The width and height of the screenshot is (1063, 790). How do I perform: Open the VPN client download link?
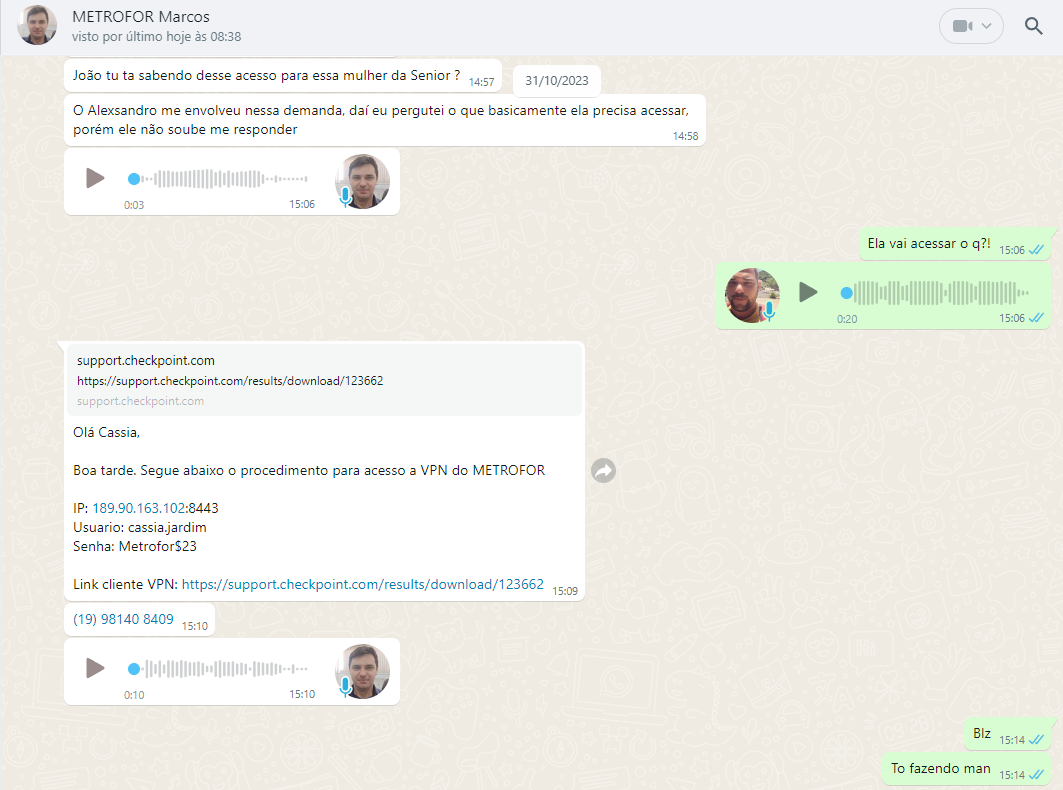[x=363, y=584]
